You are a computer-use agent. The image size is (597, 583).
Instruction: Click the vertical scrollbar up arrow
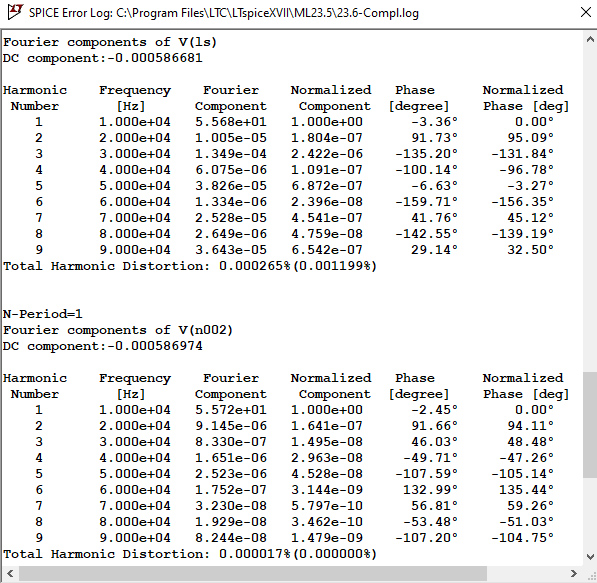click(x=590, y=39)
